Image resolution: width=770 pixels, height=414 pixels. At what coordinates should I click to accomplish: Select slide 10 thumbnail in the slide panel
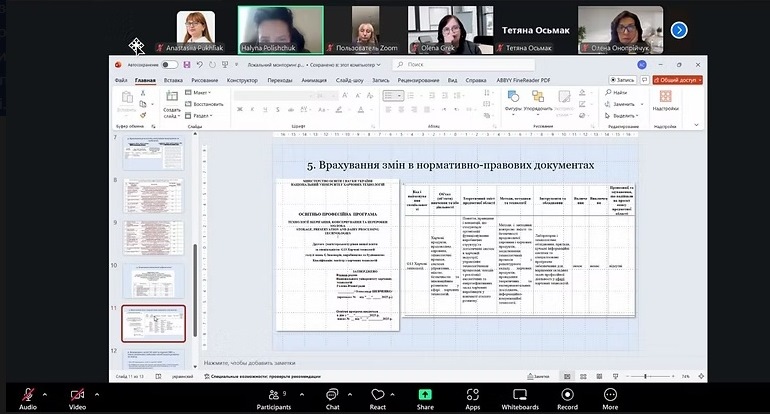153,280
